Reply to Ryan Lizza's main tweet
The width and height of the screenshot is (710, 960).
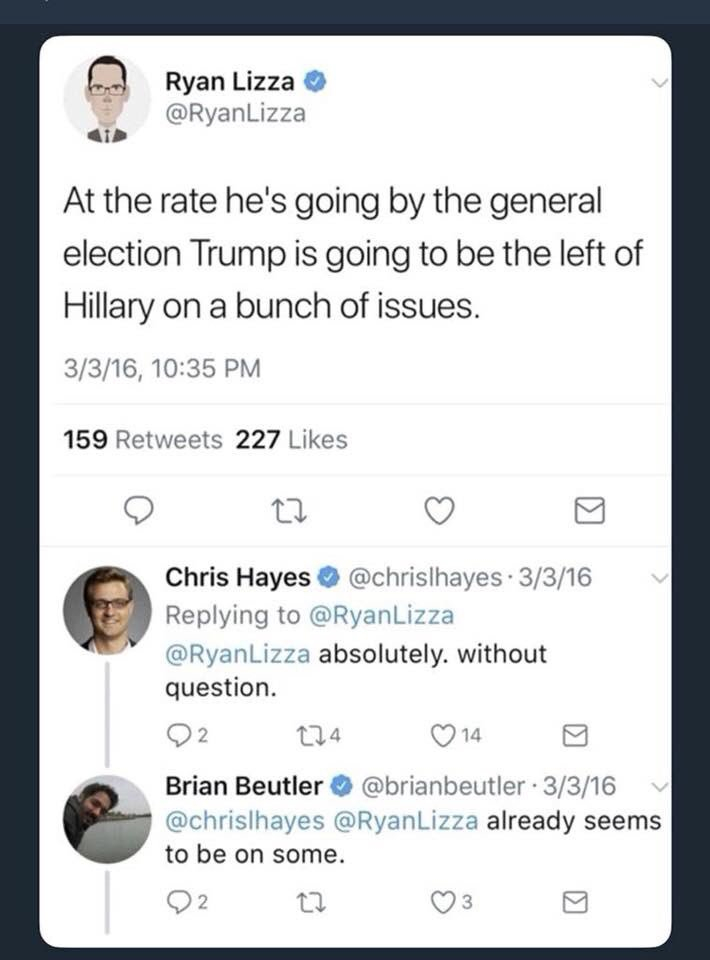pos(136,511)
